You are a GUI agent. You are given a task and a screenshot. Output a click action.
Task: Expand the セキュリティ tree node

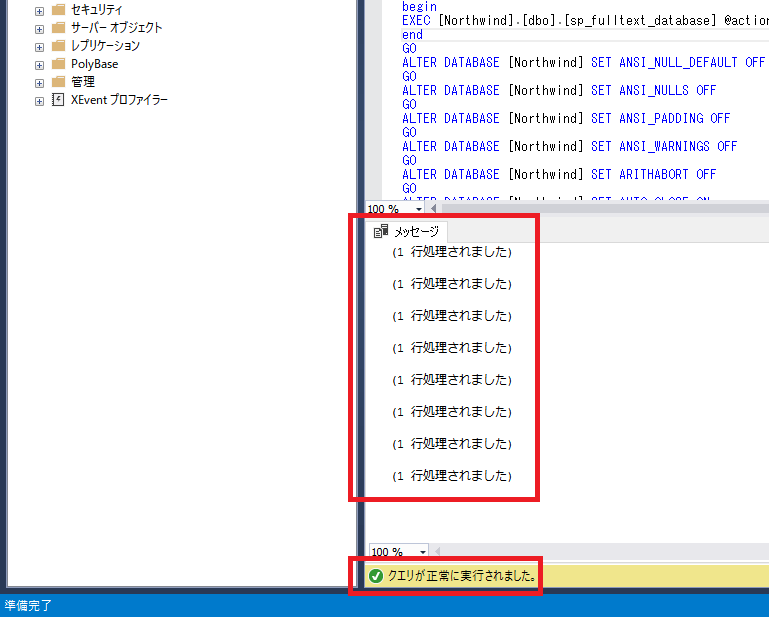pos(39,10)
